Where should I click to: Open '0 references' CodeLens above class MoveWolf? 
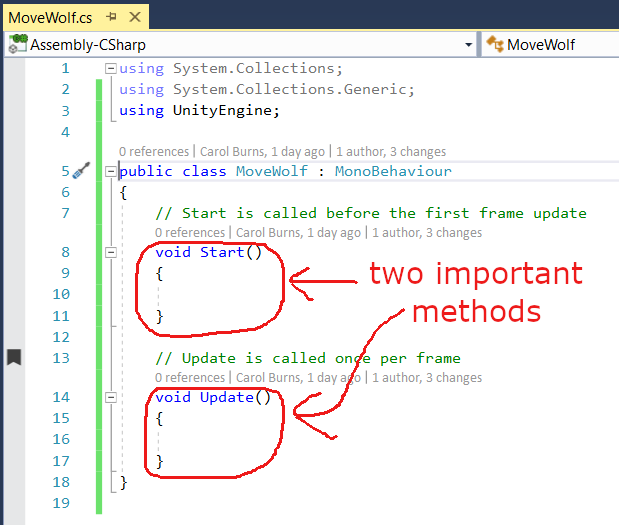click(154, 152)
